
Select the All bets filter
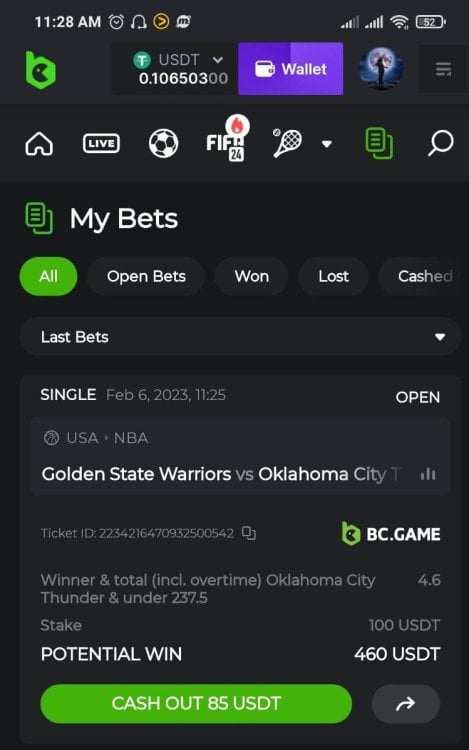coord(48,276)
